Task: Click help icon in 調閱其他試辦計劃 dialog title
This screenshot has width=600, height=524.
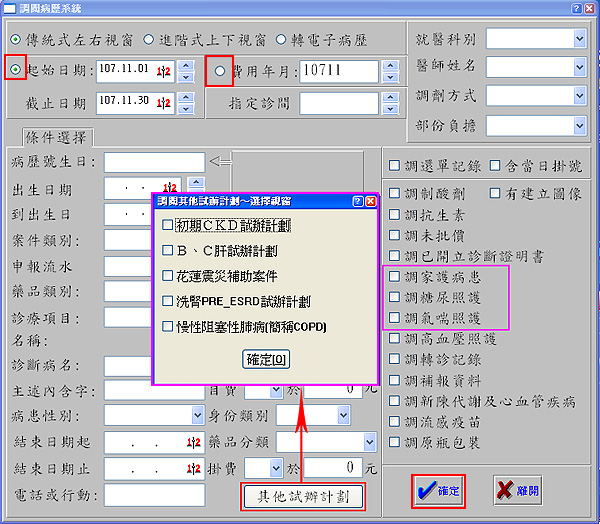Action: pyautogui.click(x=358, y=201)
